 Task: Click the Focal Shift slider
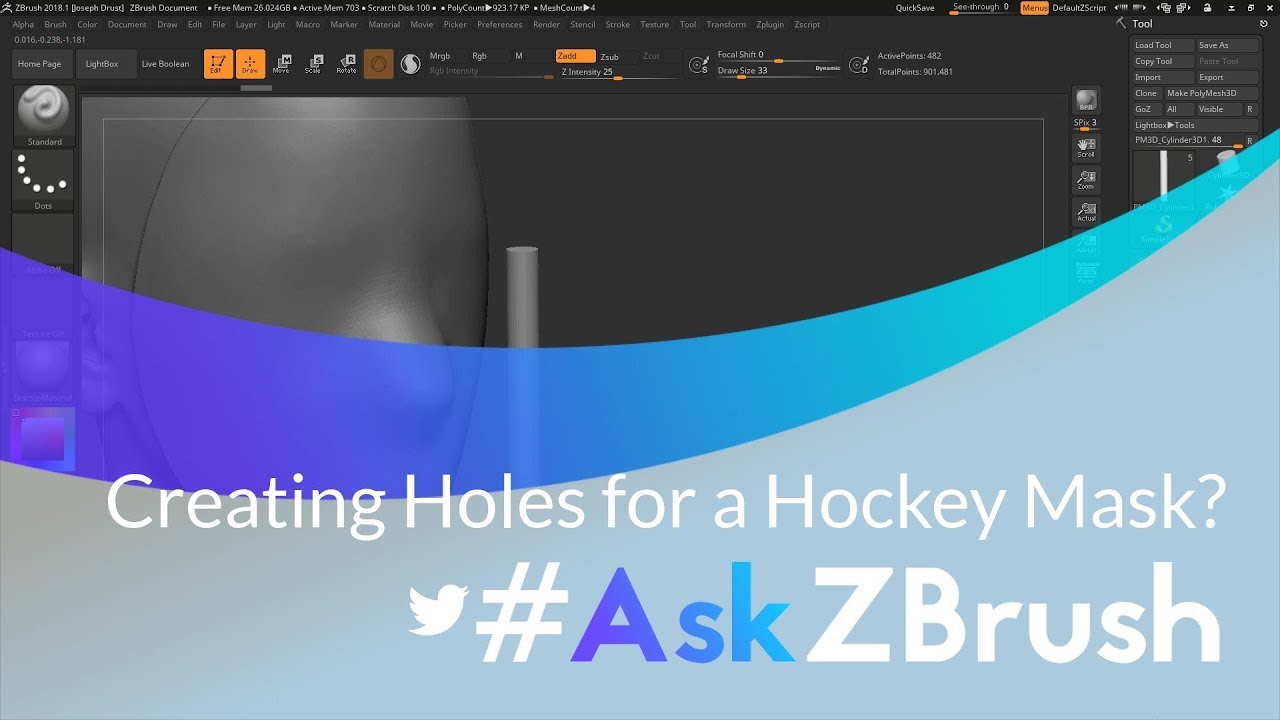click(x=778, y=56)
